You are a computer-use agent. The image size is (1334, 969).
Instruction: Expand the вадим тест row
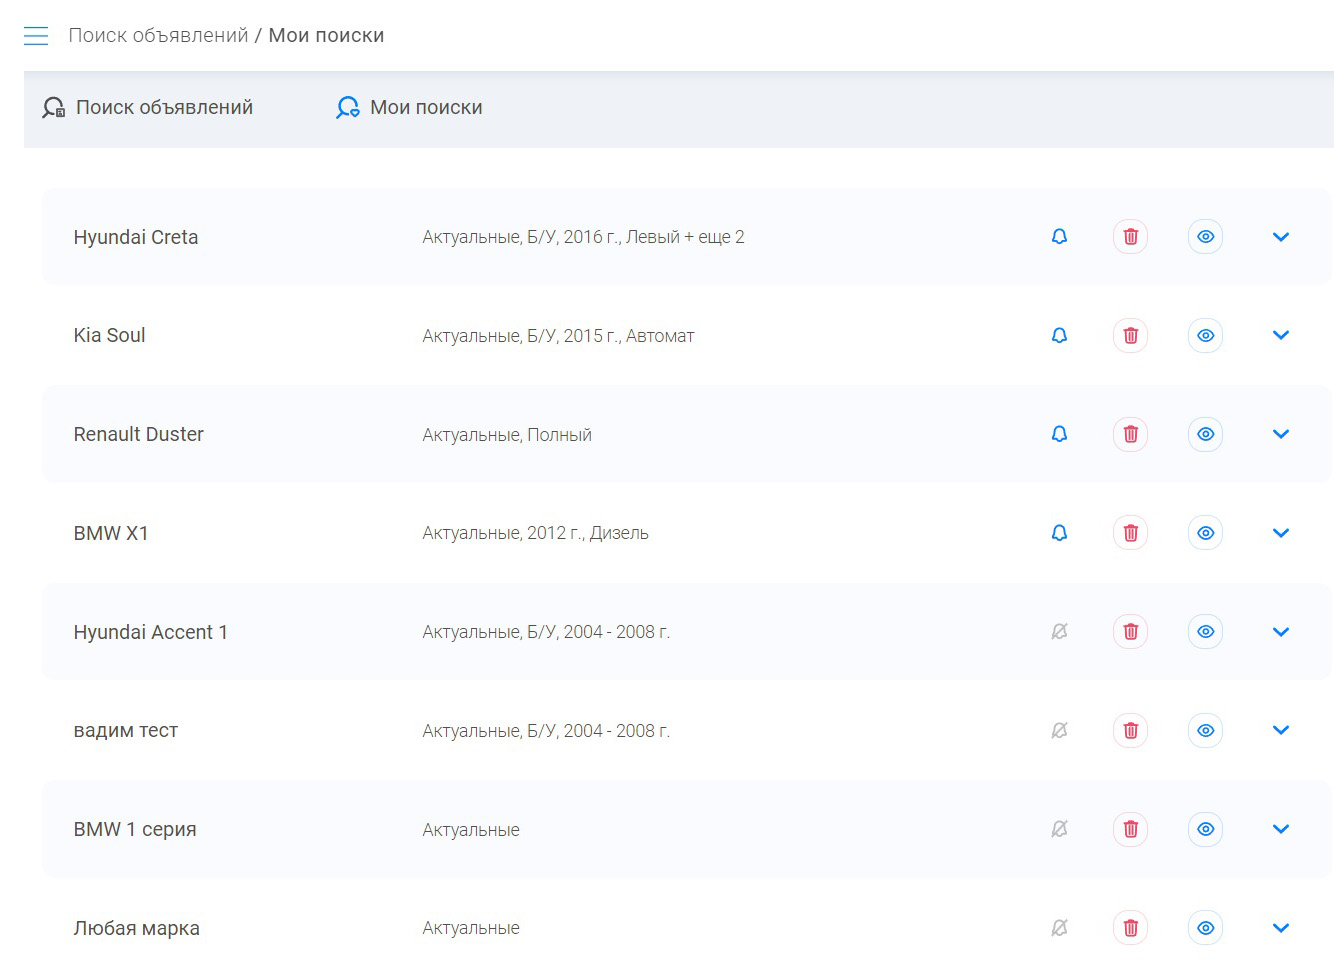click(1281, 730)
